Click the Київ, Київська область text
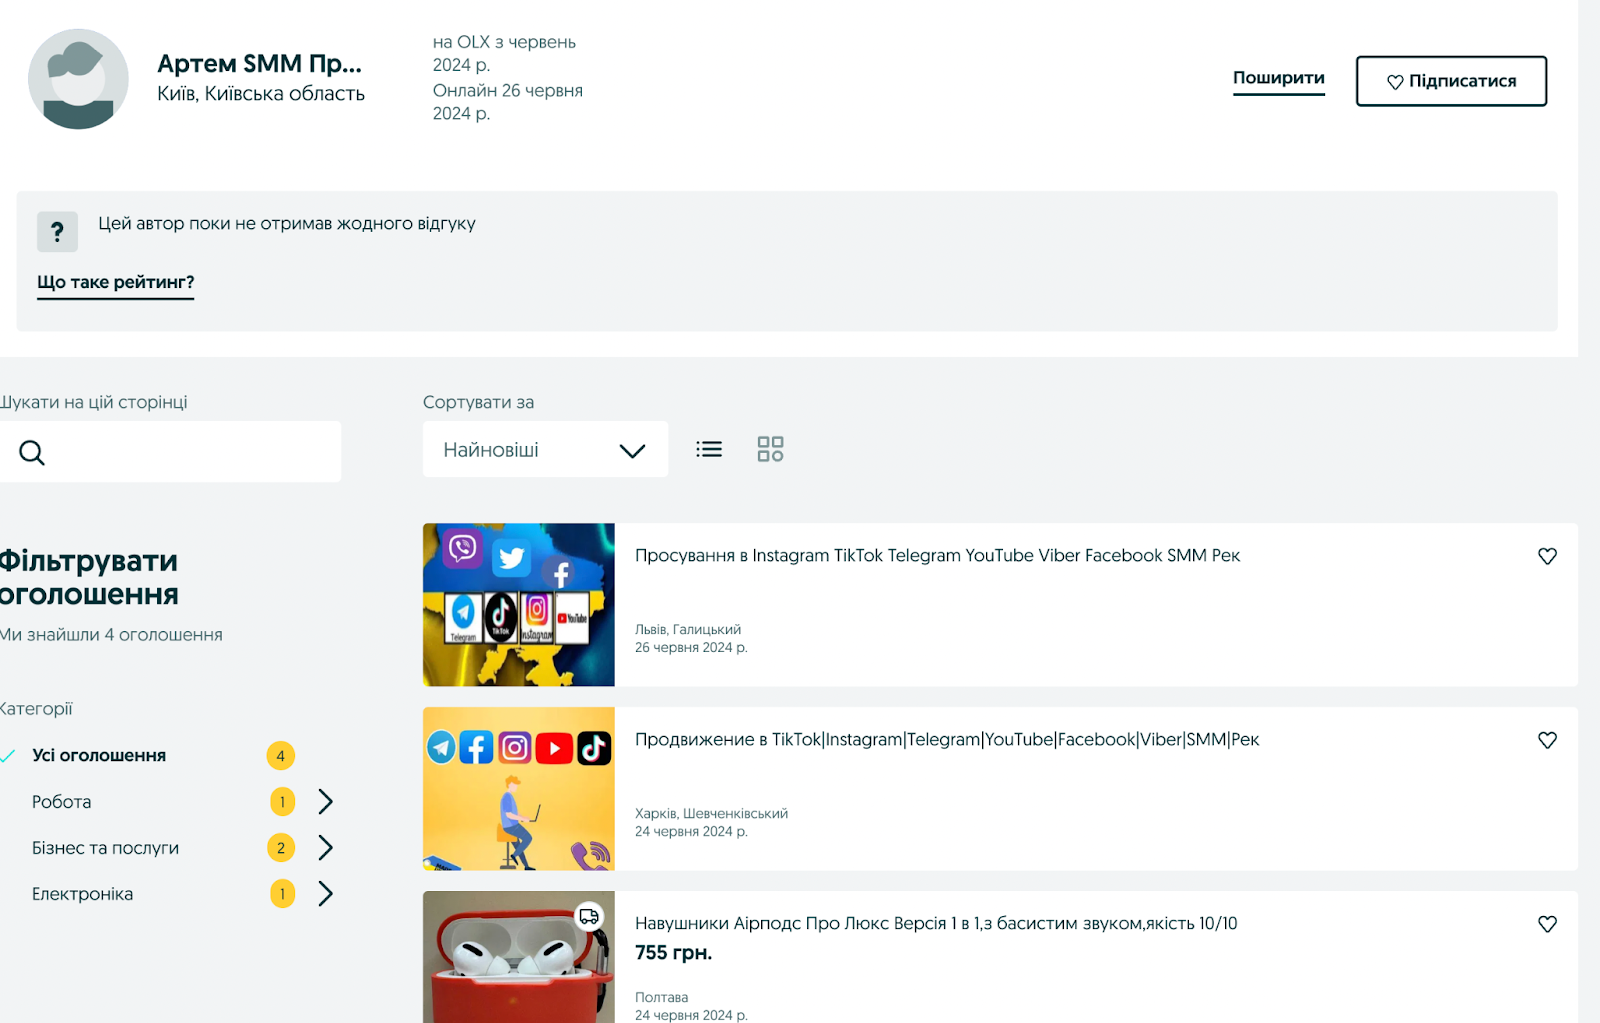This screenshot has width=1600, height=1023. (261, 94)
